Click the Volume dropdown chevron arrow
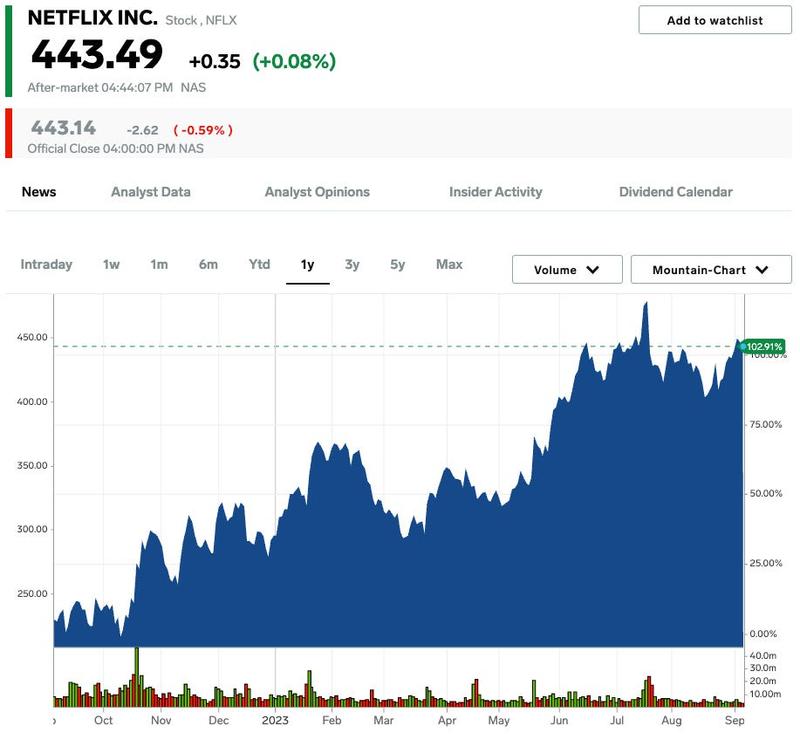Image resolution: width=800 pixels, height=734 pixels. [x=593, y=270]
